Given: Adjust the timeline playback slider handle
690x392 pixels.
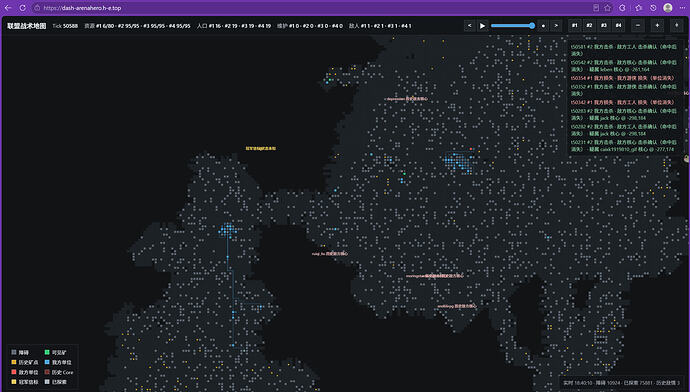Looking at the screenshot, I should click(x=532, y=26).
